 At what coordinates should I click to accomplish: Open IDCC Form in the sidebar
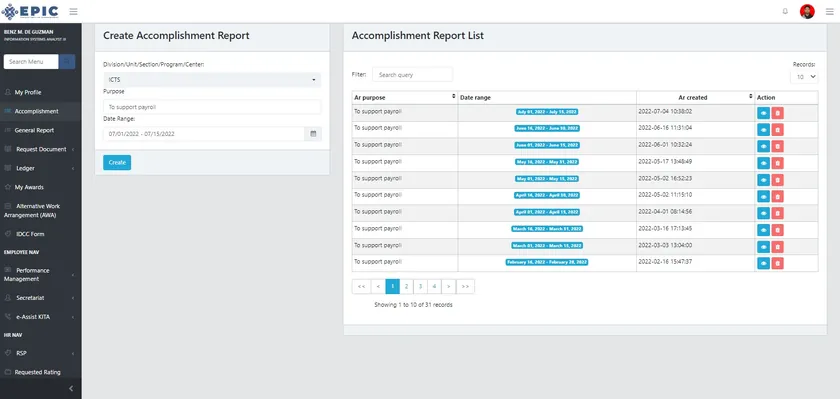[41, 234]
